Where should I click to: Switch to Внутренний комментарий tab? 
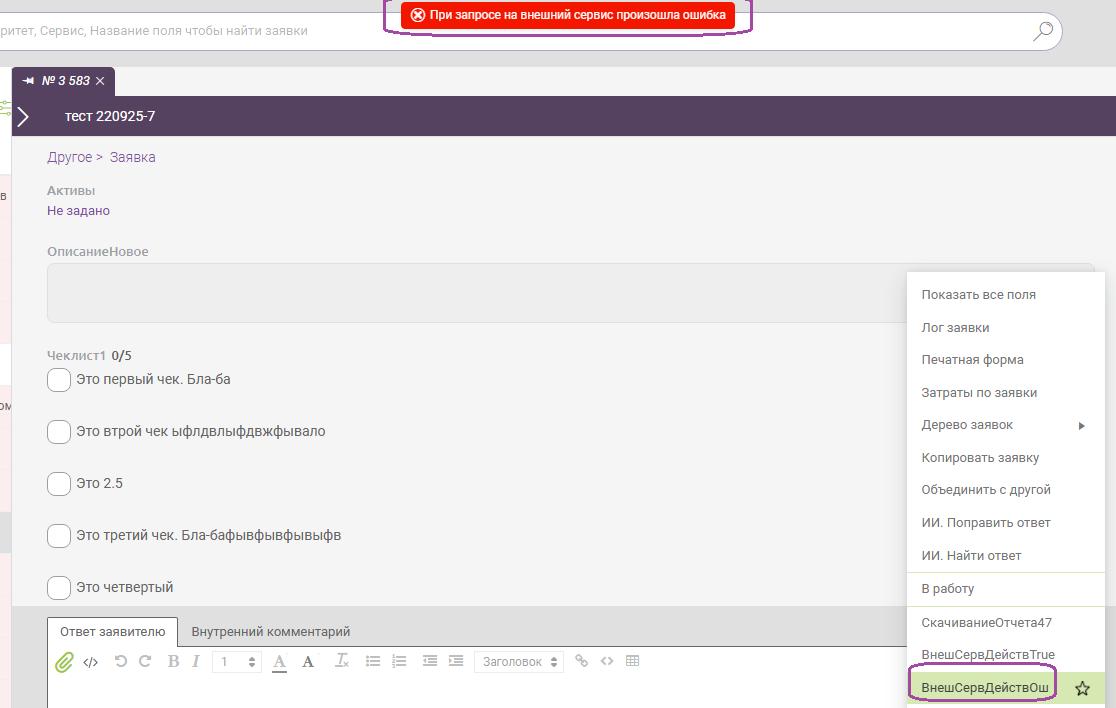click(x=270, y=632)
